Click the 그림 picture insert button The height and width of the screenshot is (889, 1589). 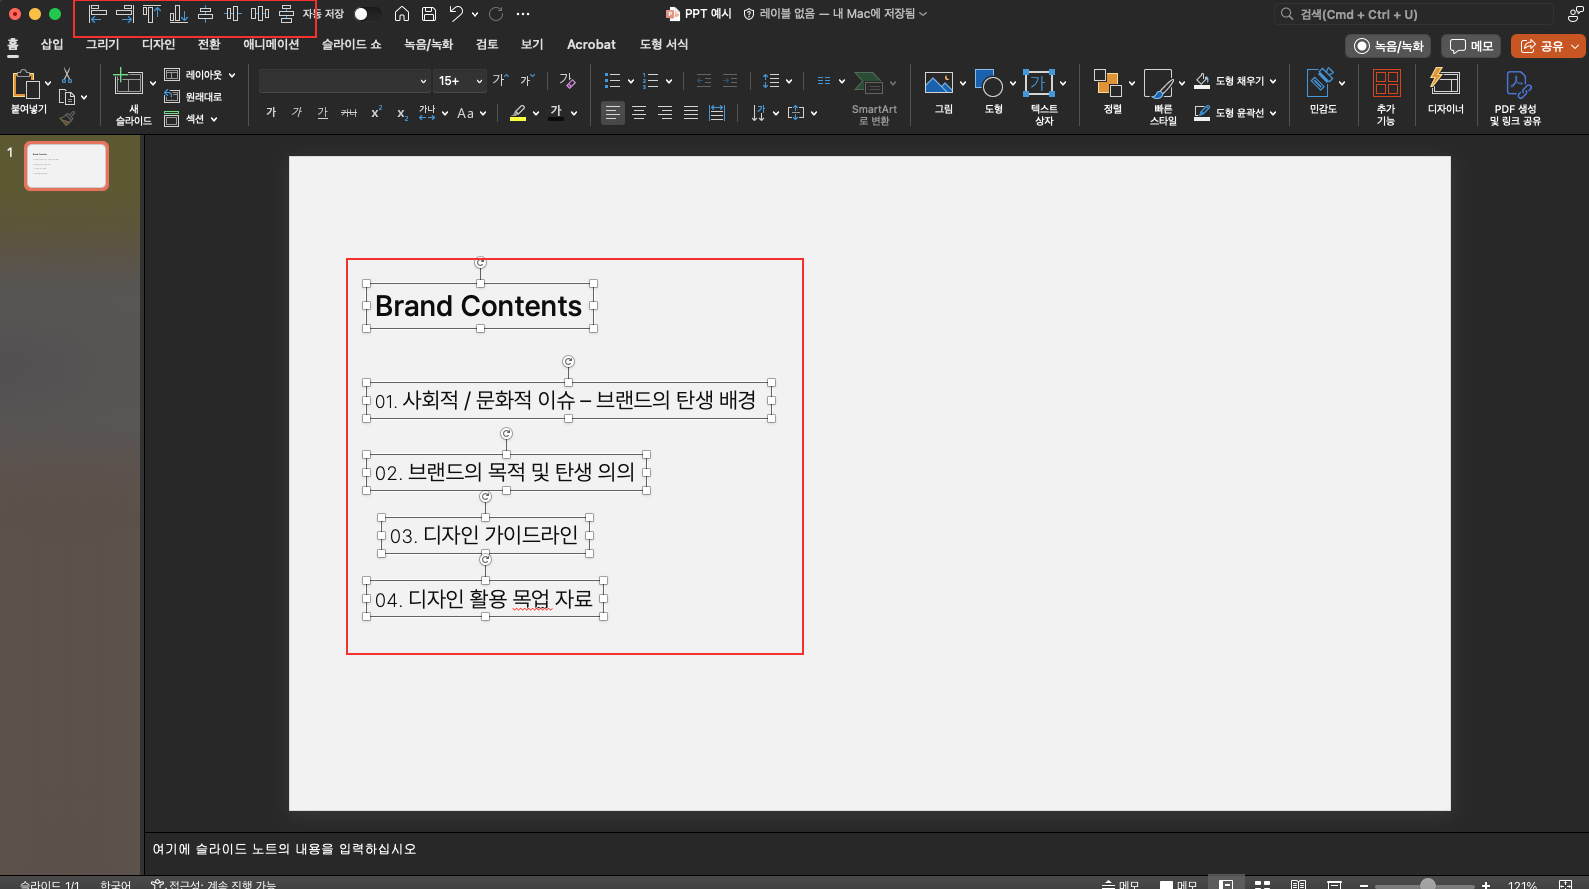click(x=943, y=93)
